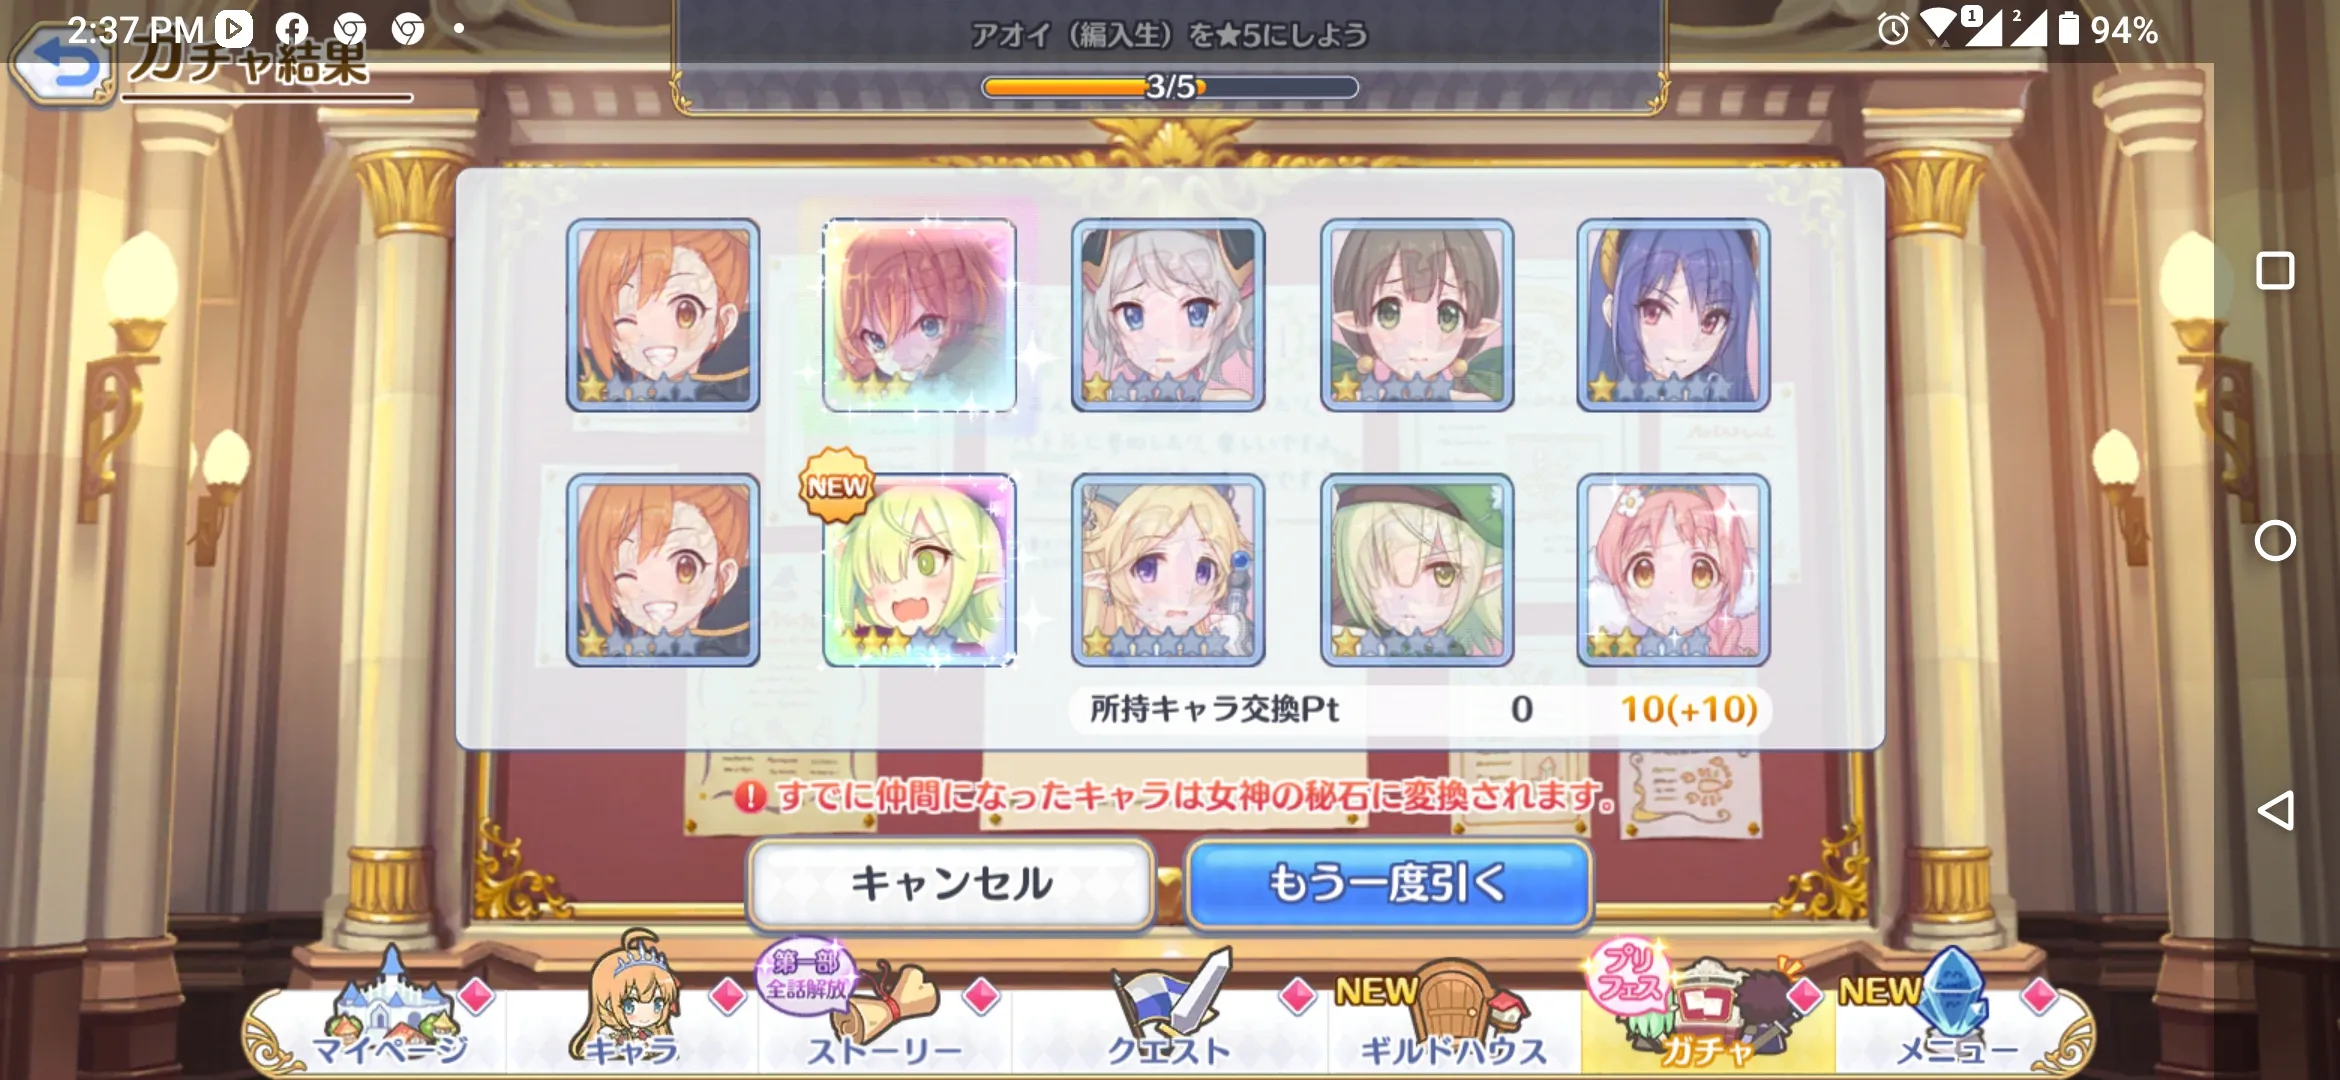Select the blonde elf character portrait

click(1168, 570)
